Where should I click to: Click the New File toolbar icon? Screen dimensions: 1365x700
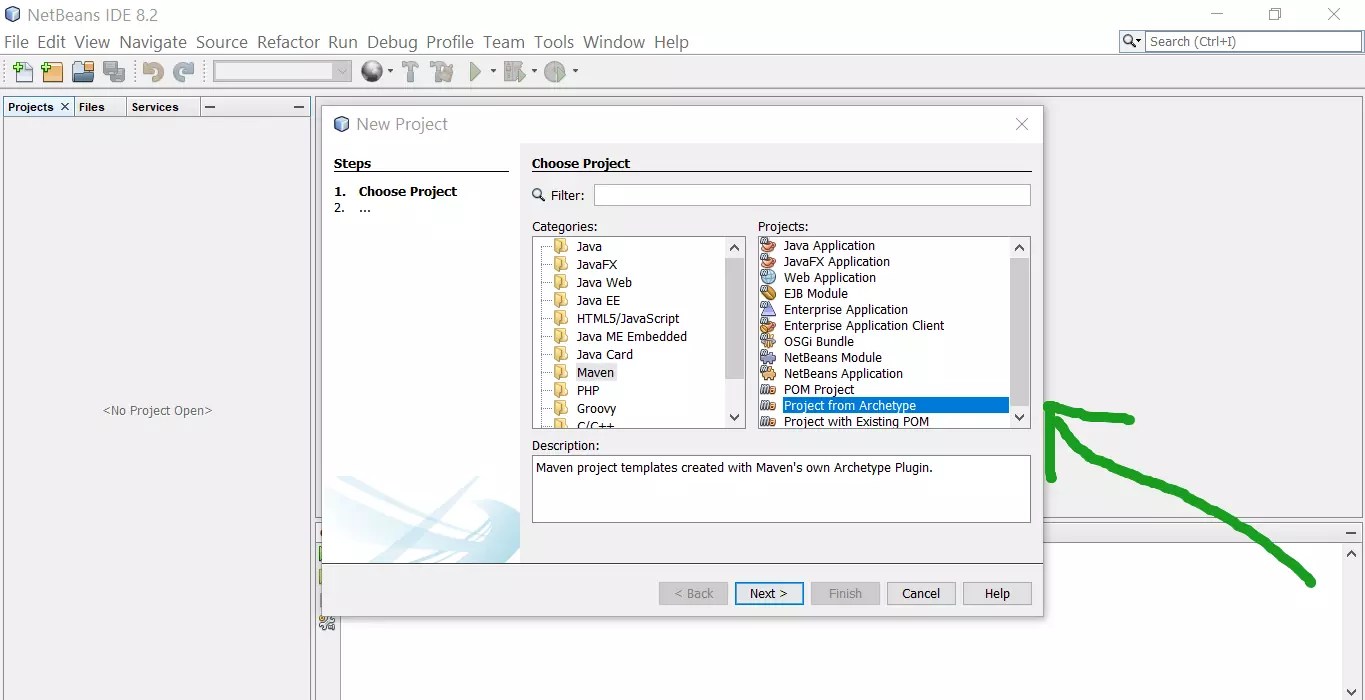click(x=21, y=71)
